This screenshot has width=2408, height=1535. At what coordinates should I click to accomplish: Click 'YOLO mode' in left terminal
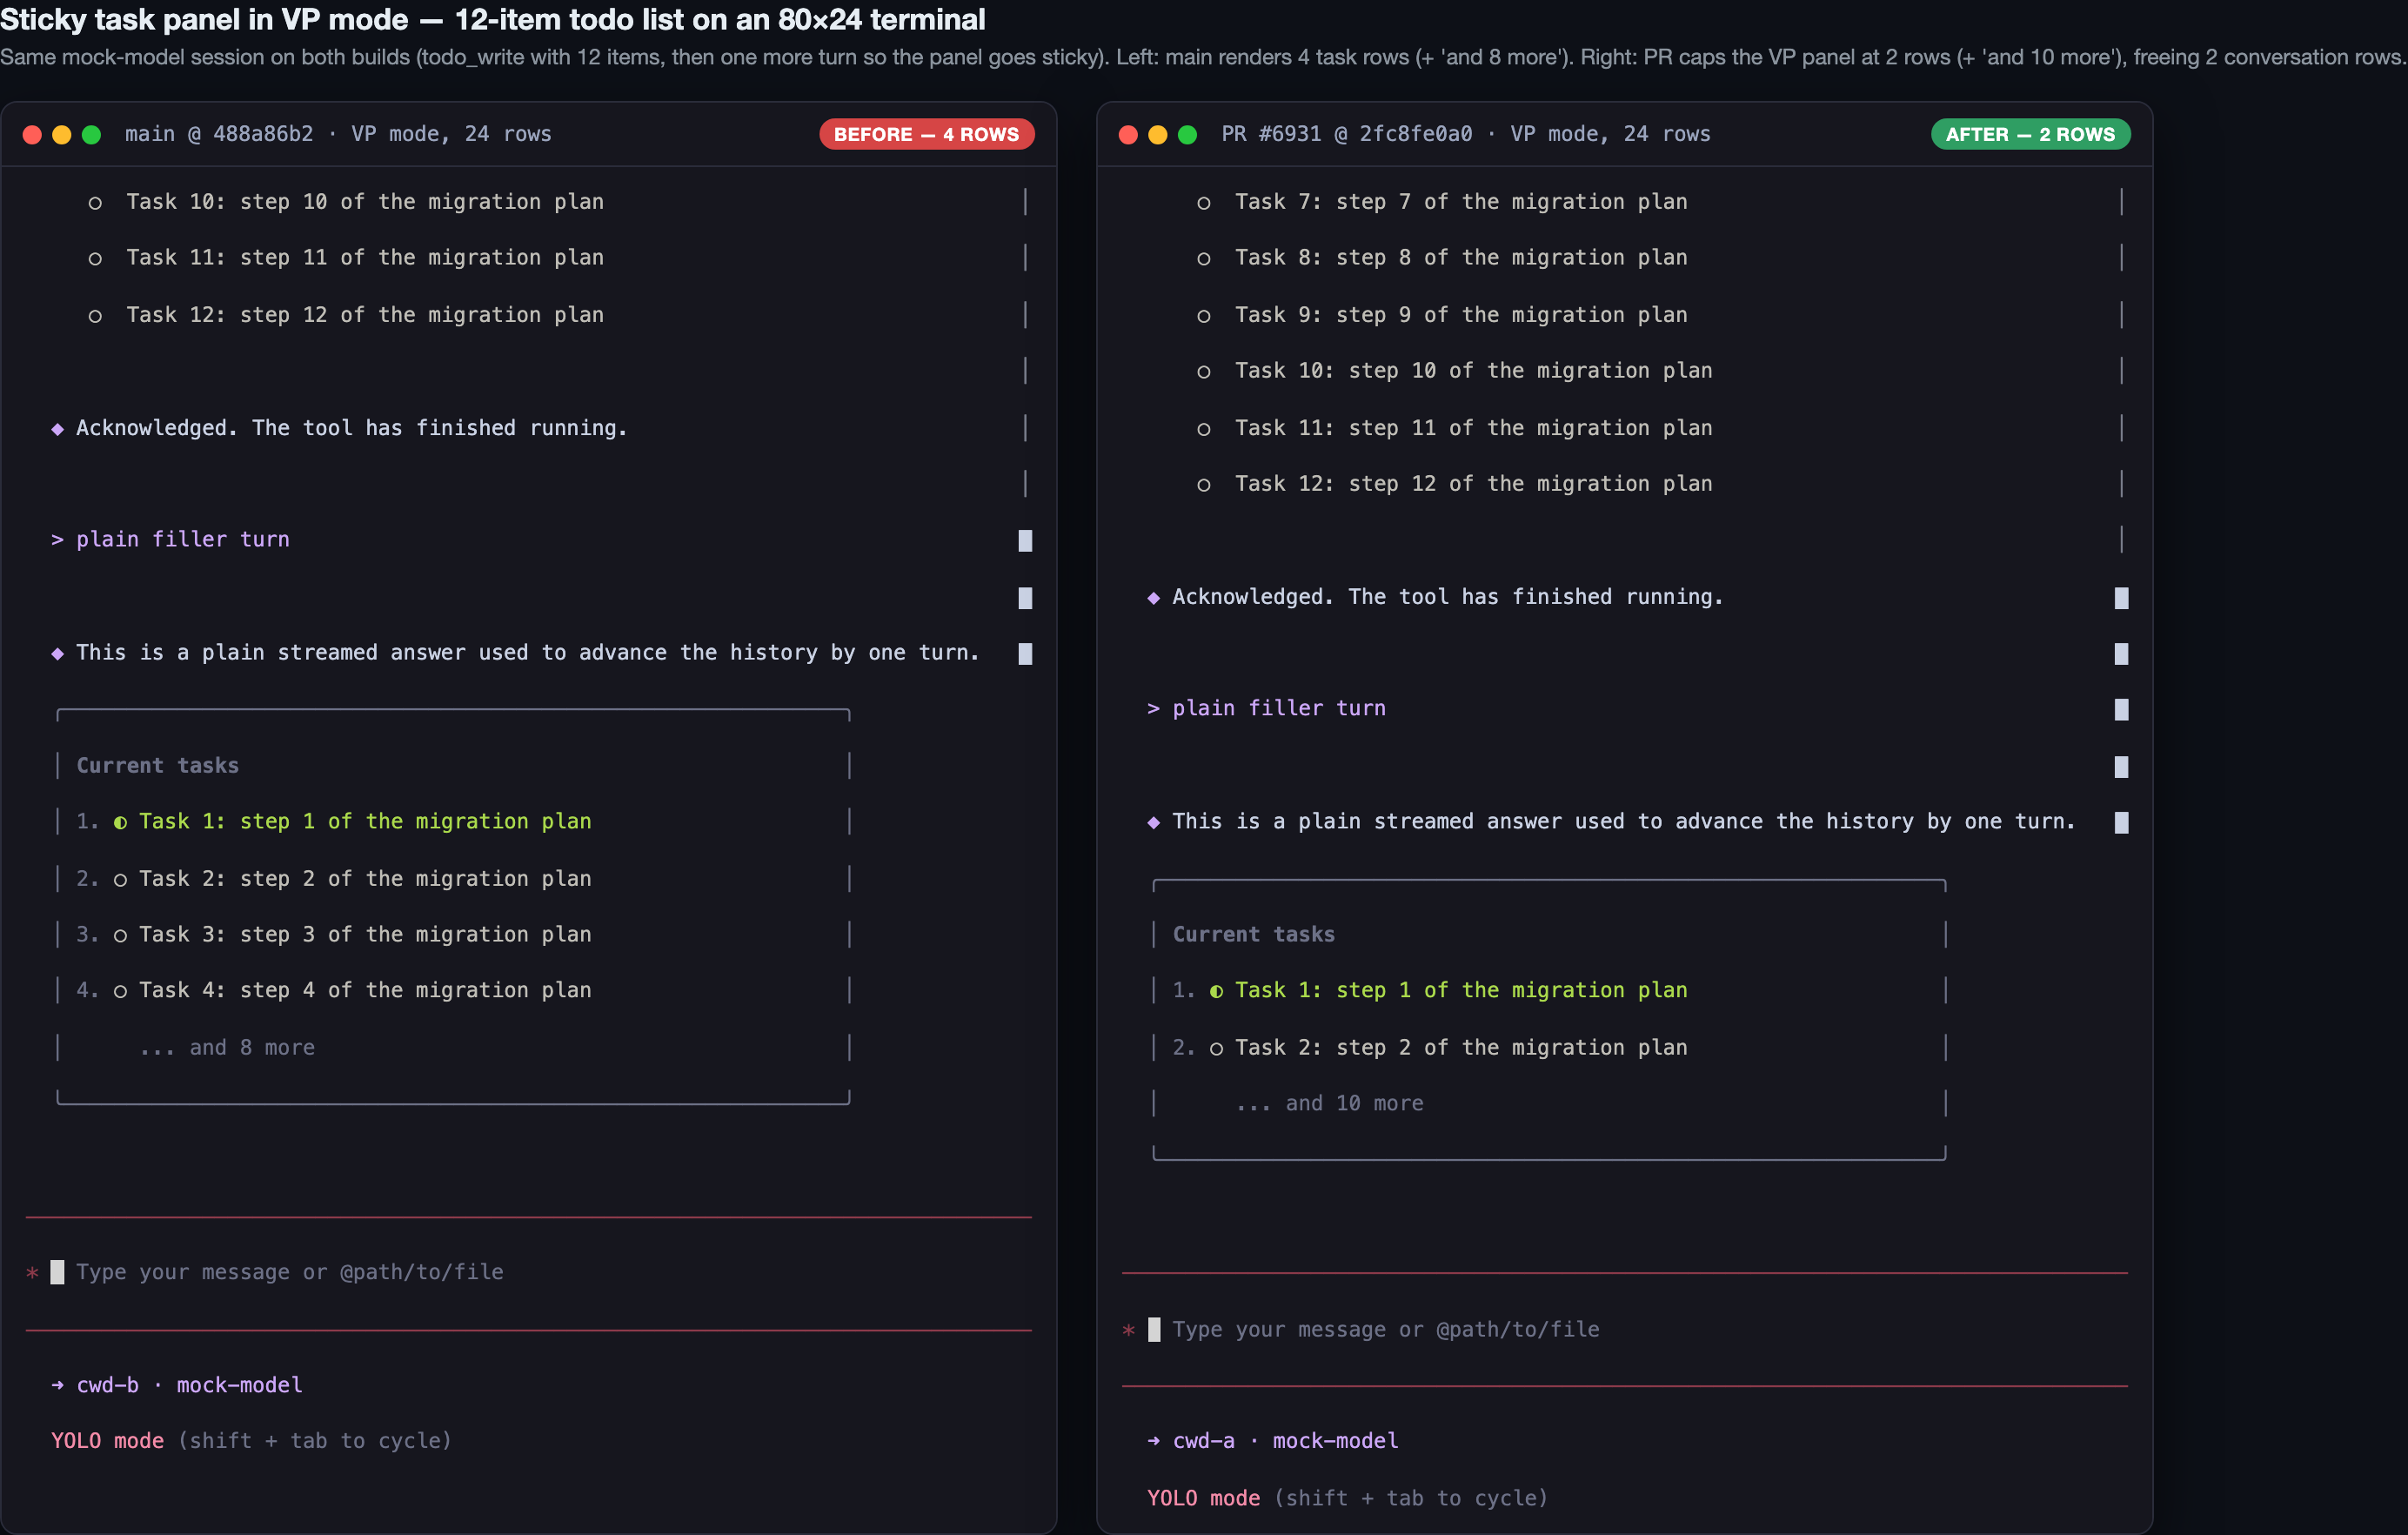(107, 1441)
